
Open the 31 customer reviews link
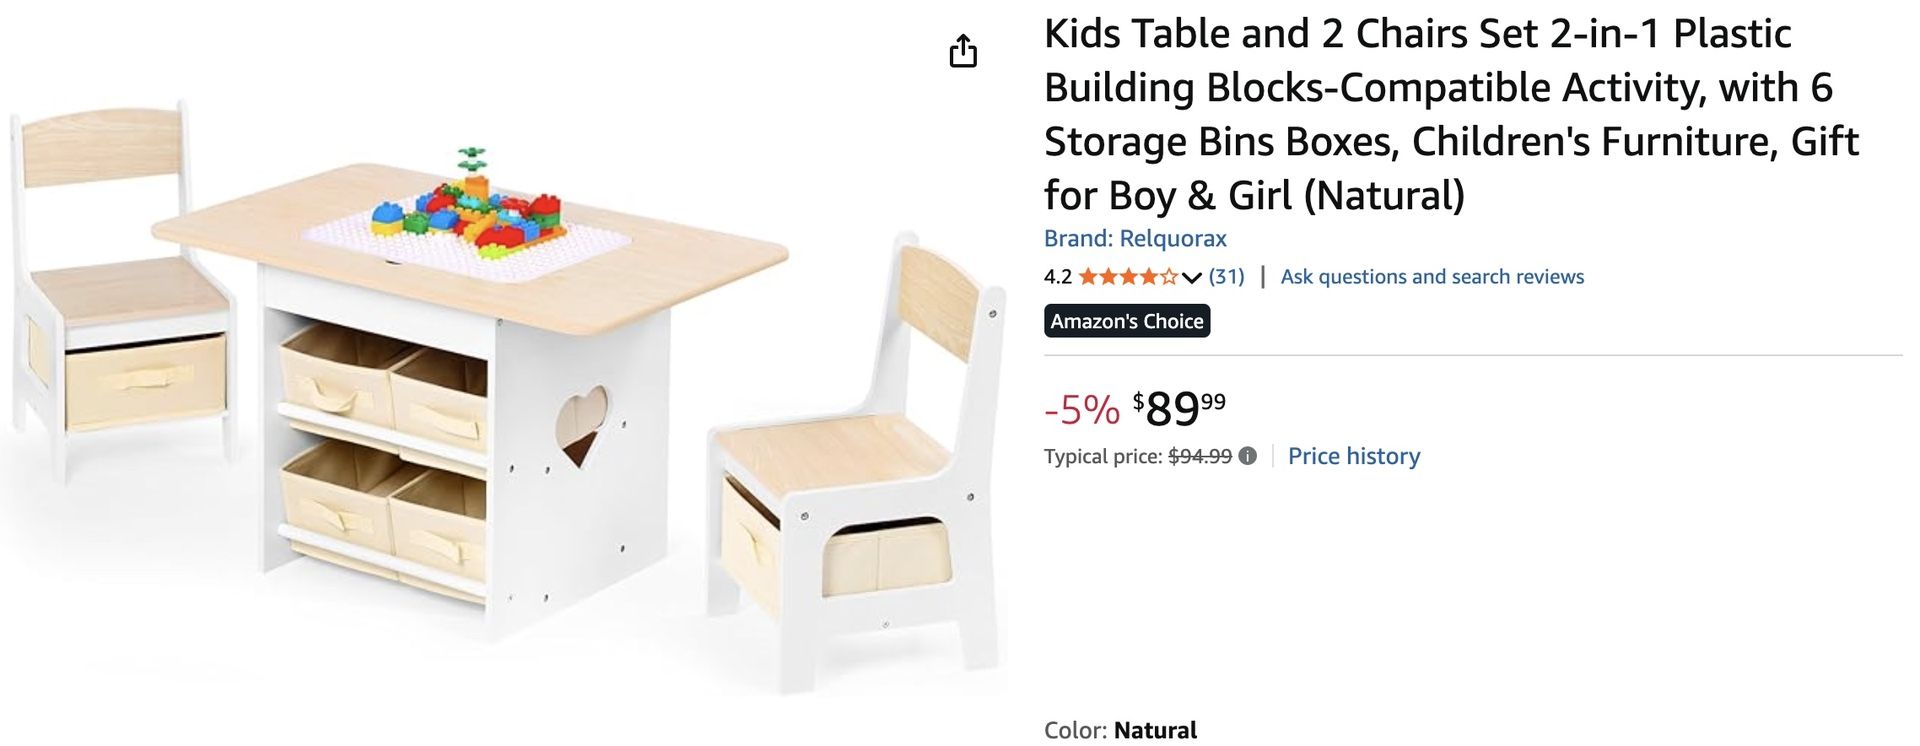pyautogui.click(x=1226, y=277)
